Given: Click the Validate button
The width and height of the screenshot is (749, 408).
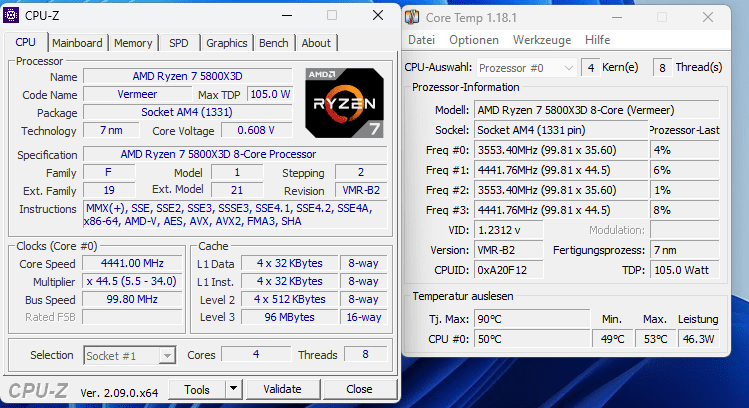Looking at the screenshot, I should (282, 389).
